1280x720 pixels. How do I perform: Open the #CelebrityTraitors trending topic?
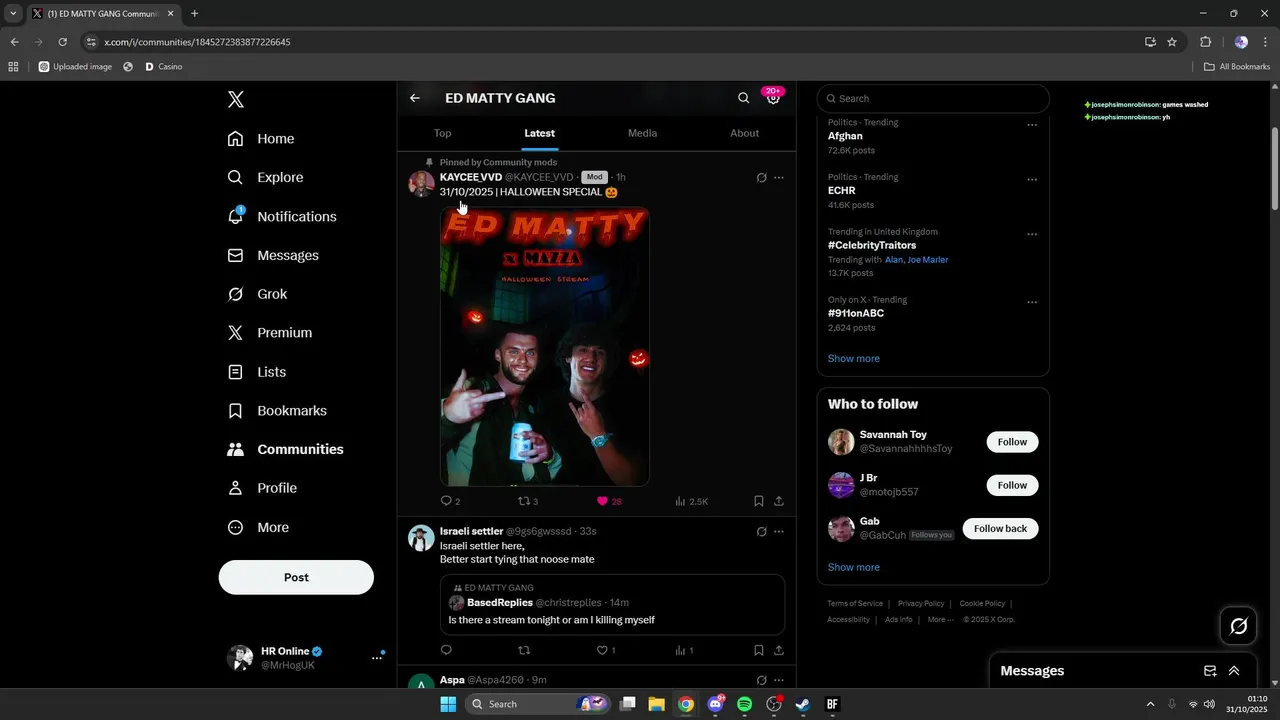(872, 245)
